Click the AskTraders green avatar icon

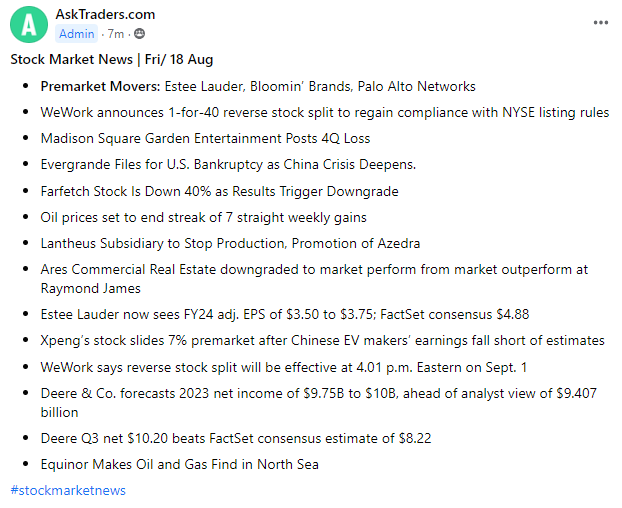pos(35,24)
